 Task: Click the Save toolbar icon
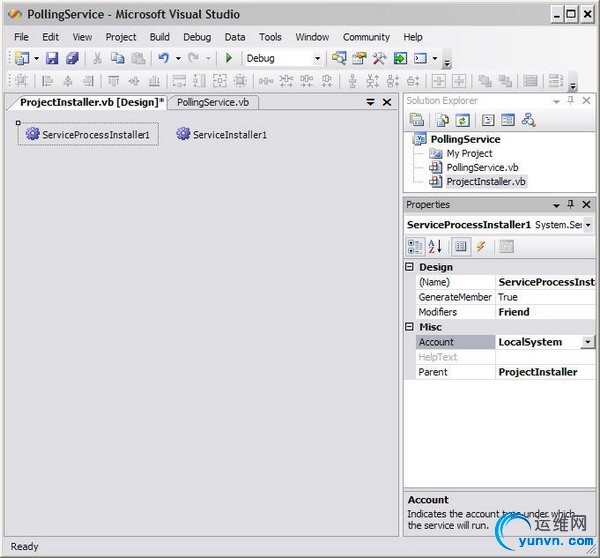click(52, 58)
